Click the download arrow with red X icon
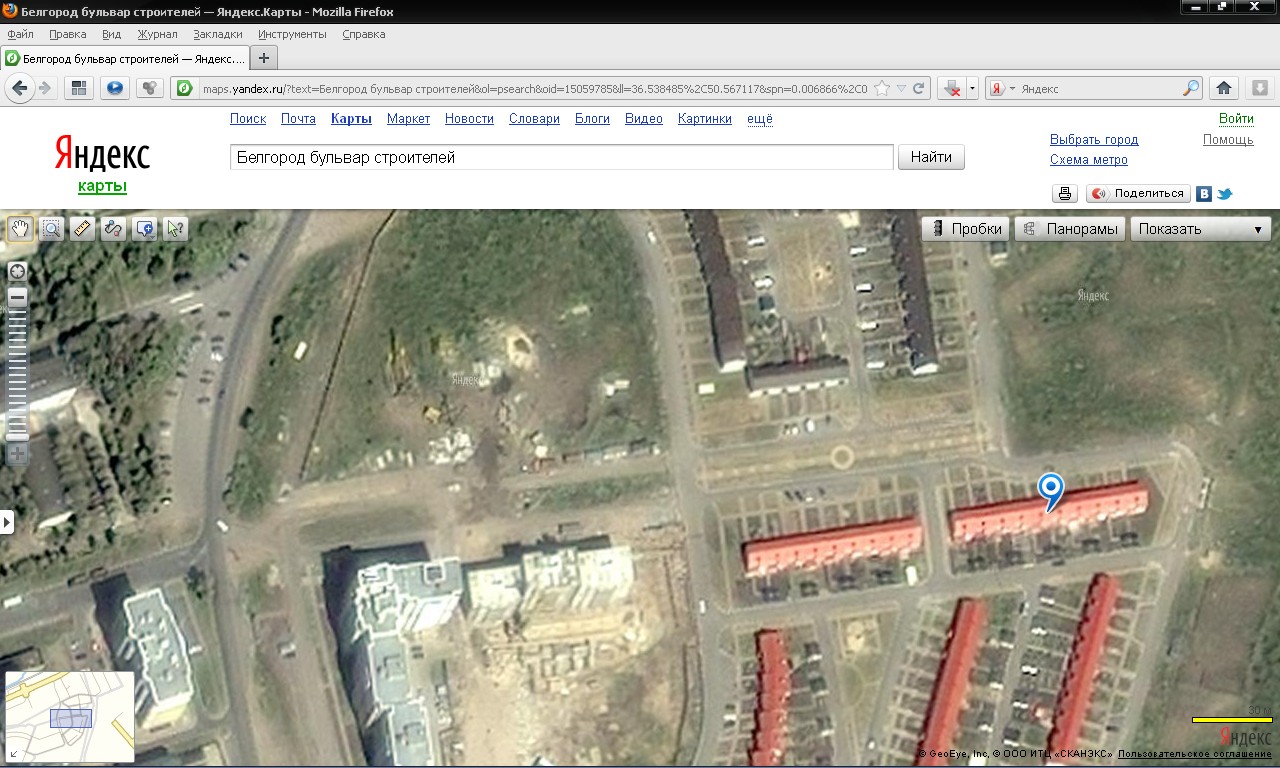The height and width of the screenshot is (768, 1280). pos(952,88)
